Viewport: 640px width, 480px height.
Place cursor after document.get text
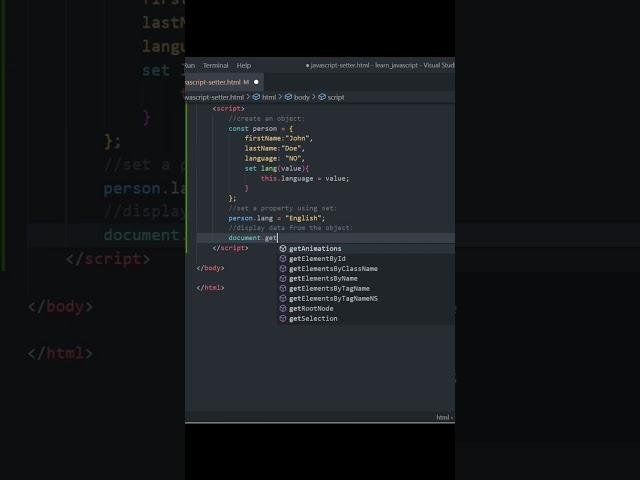coord(277,238)
